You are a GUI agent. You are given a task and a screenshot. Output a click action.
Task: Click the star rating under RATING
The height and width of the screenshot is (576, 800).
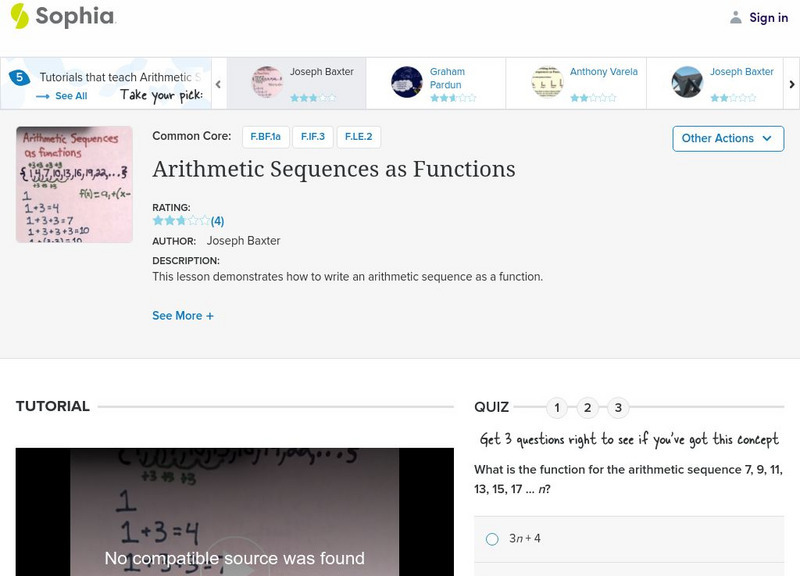pyautogui.click(x=181, y=221)
